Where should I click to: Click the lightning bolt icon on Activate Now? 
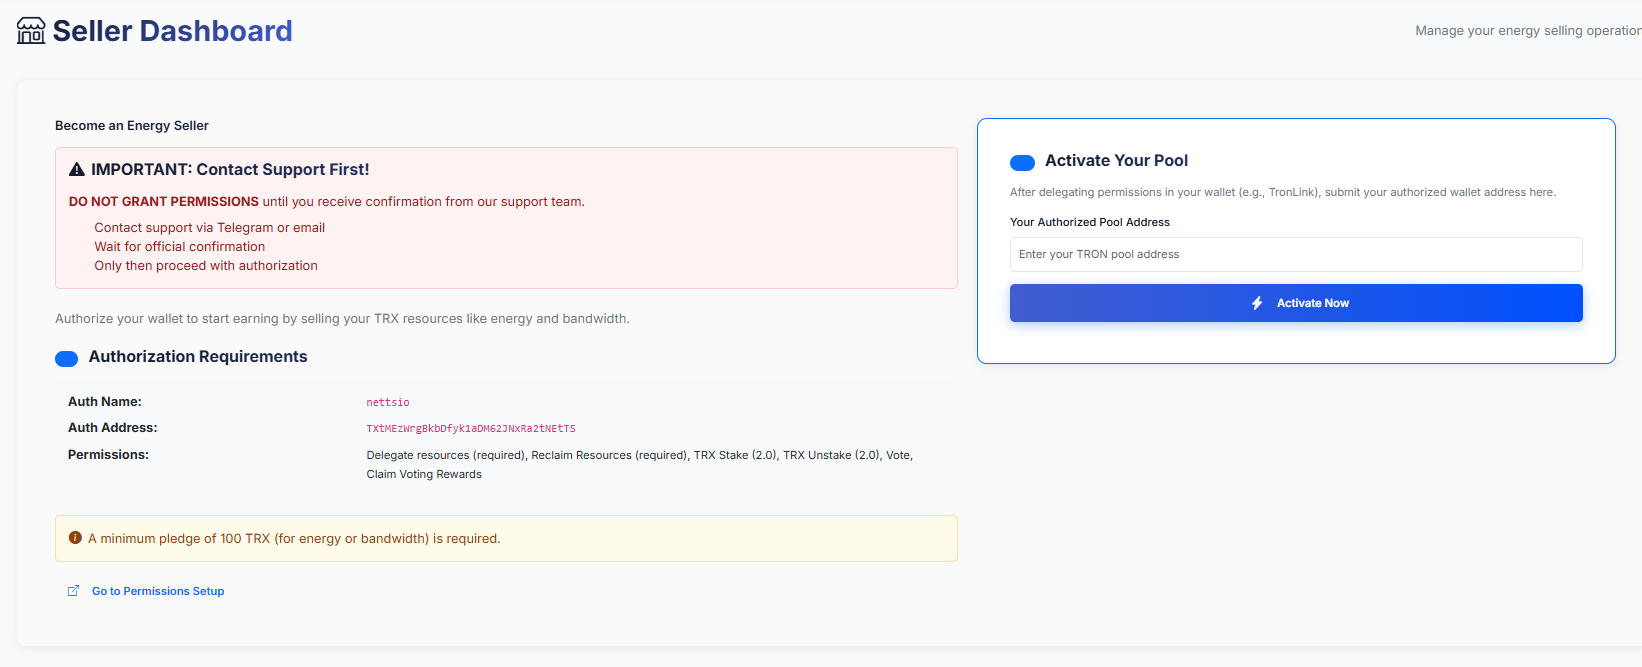1257,303
